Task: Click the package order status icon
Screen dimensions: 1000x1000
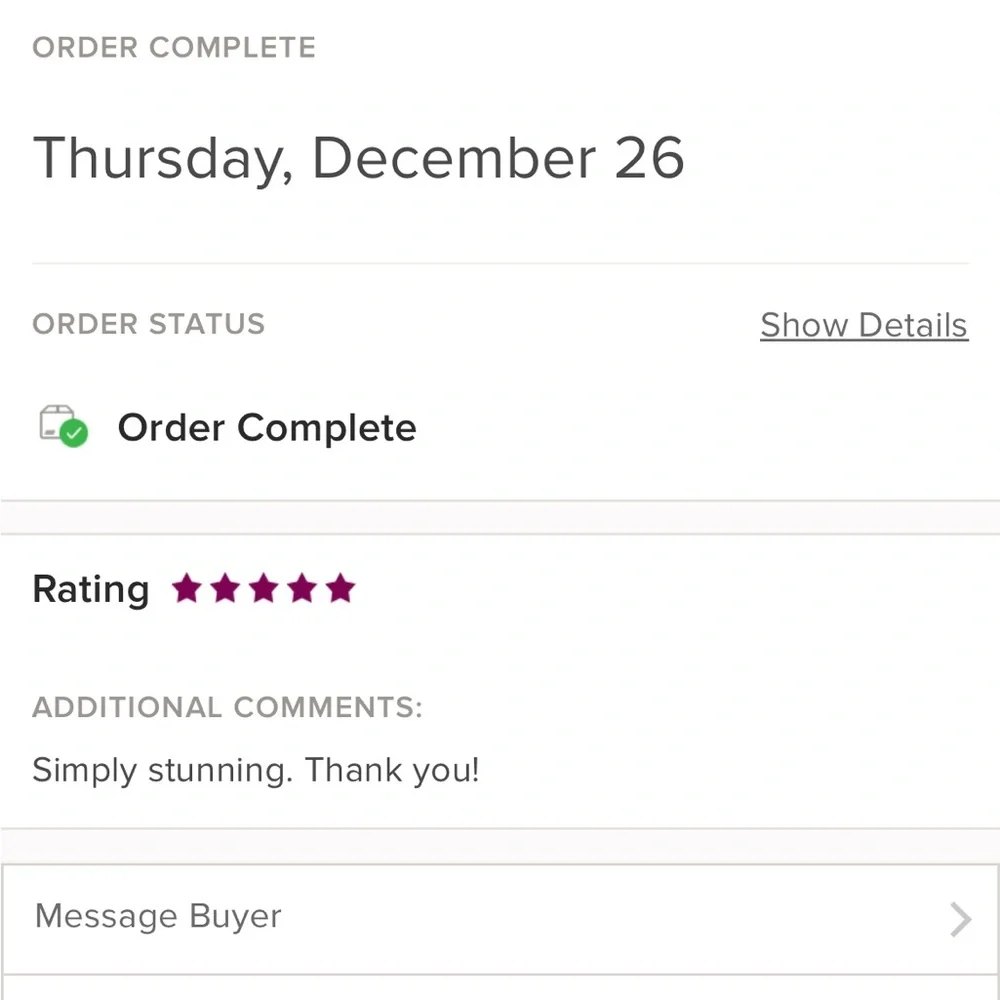Action: pyautogui.click(x=55, y=423)
